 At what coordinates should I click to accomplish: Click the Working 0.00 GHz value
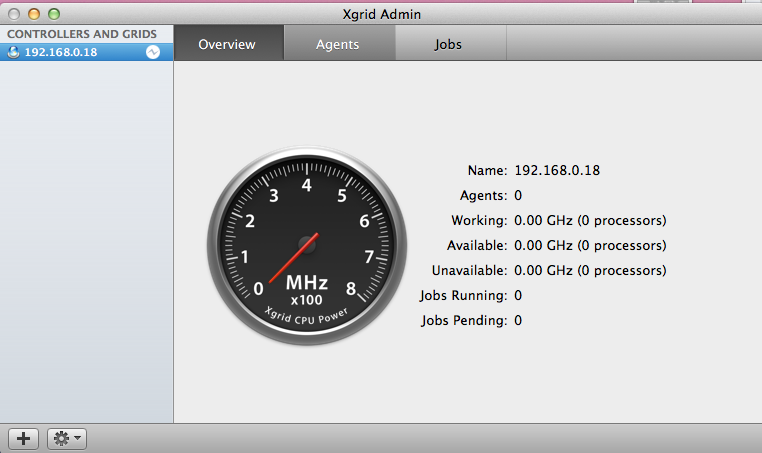[x=590, y=221]
